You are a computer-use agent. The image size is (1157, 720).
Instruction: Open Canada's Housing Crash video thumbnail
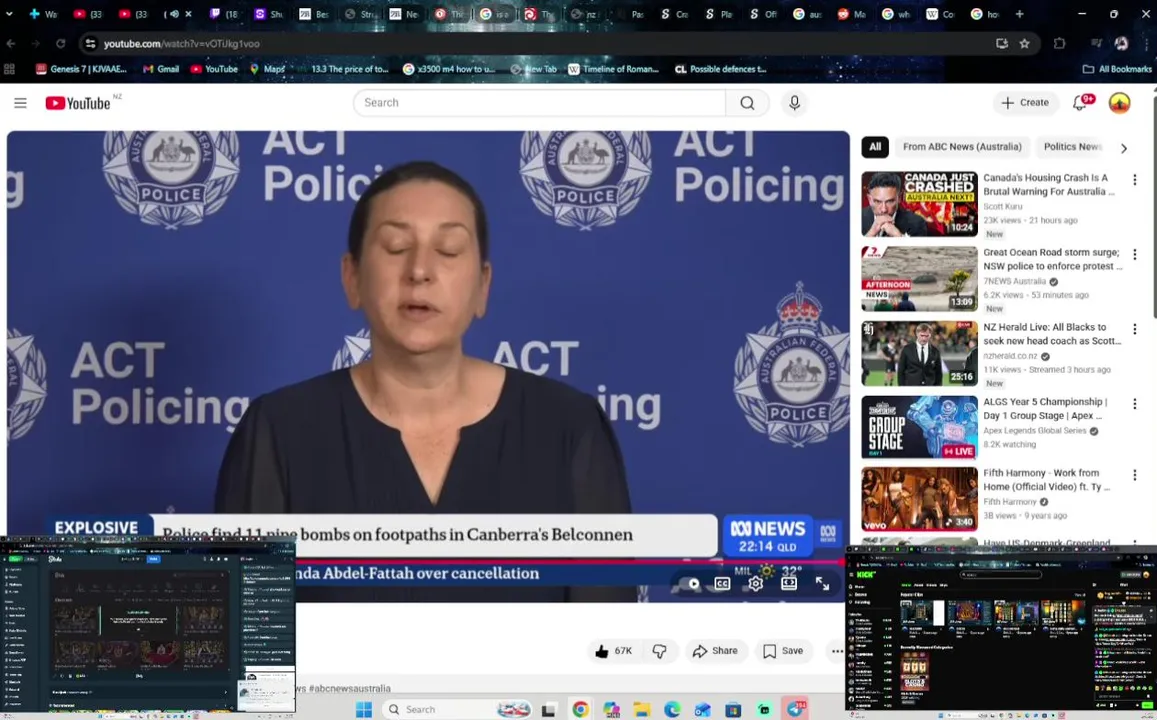[x=919, y=204]
